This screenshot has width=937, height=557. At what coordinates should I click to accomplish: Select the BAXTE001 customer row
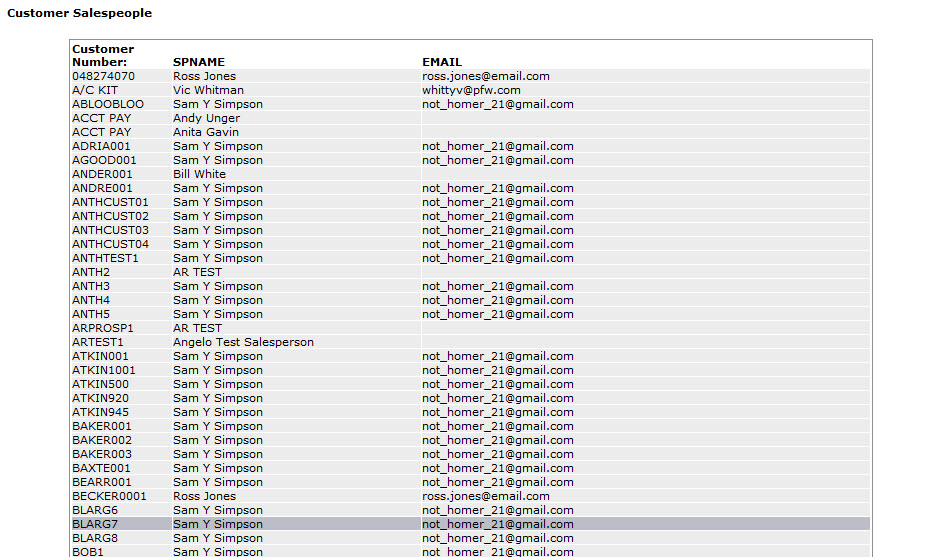[x=470, y=468]
